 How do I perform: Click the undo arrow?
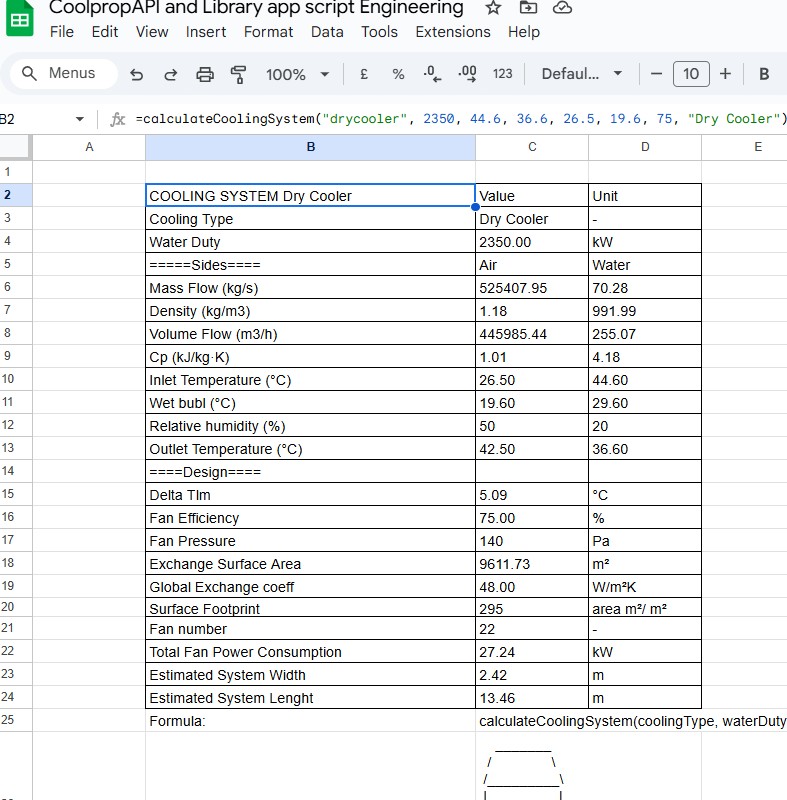click(136, 74)
